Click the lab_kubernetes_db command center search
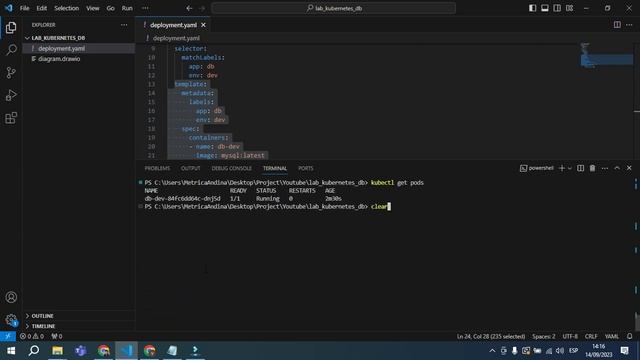 (333, 8)
